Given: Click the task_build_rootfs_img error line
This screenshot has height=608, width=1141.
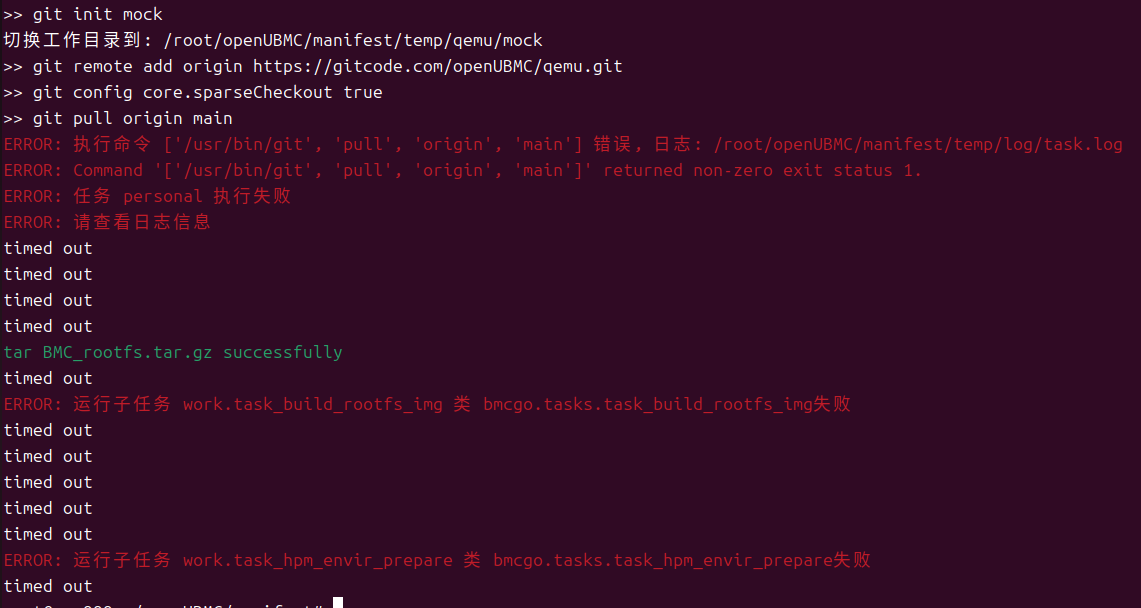Looking at the screenshot, I should pyautogui.click(x=427, y=404).
